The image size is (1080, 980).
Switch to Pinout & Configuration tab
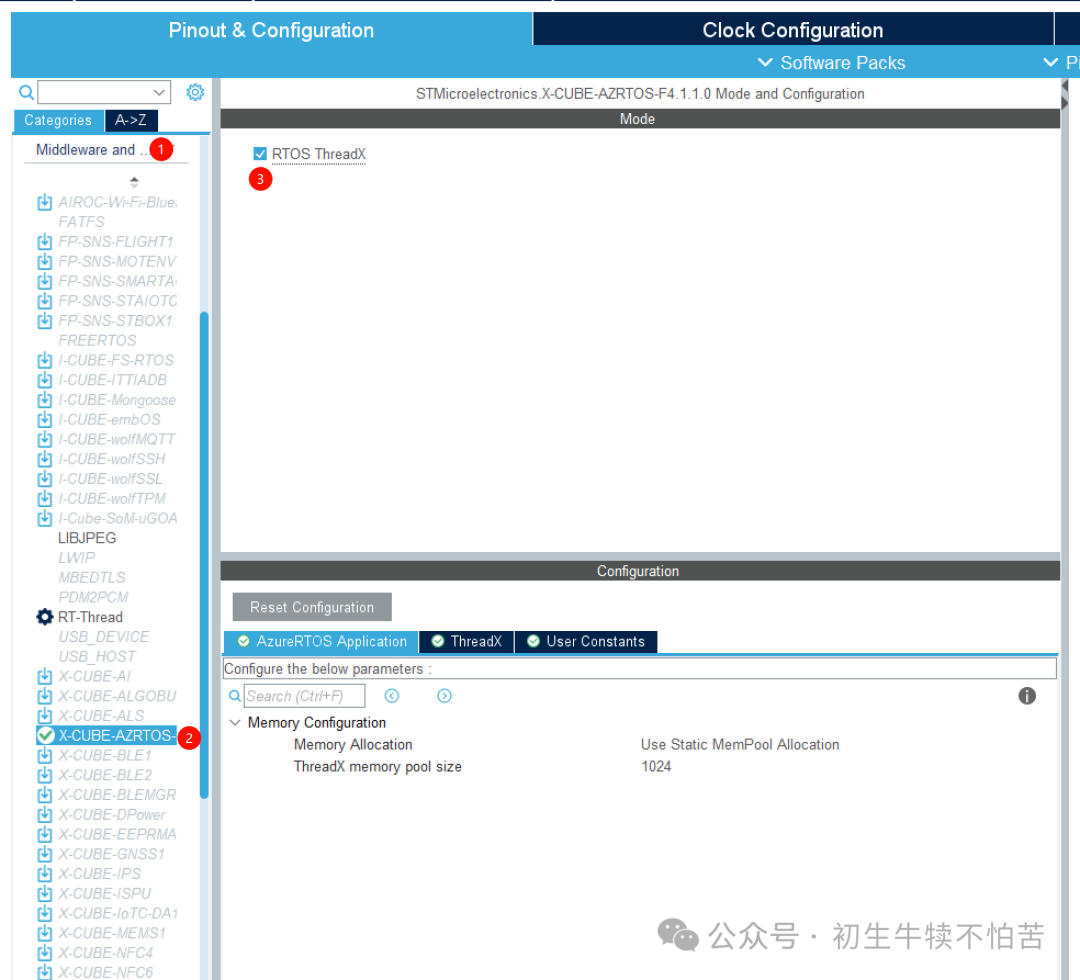click(271, 30)
